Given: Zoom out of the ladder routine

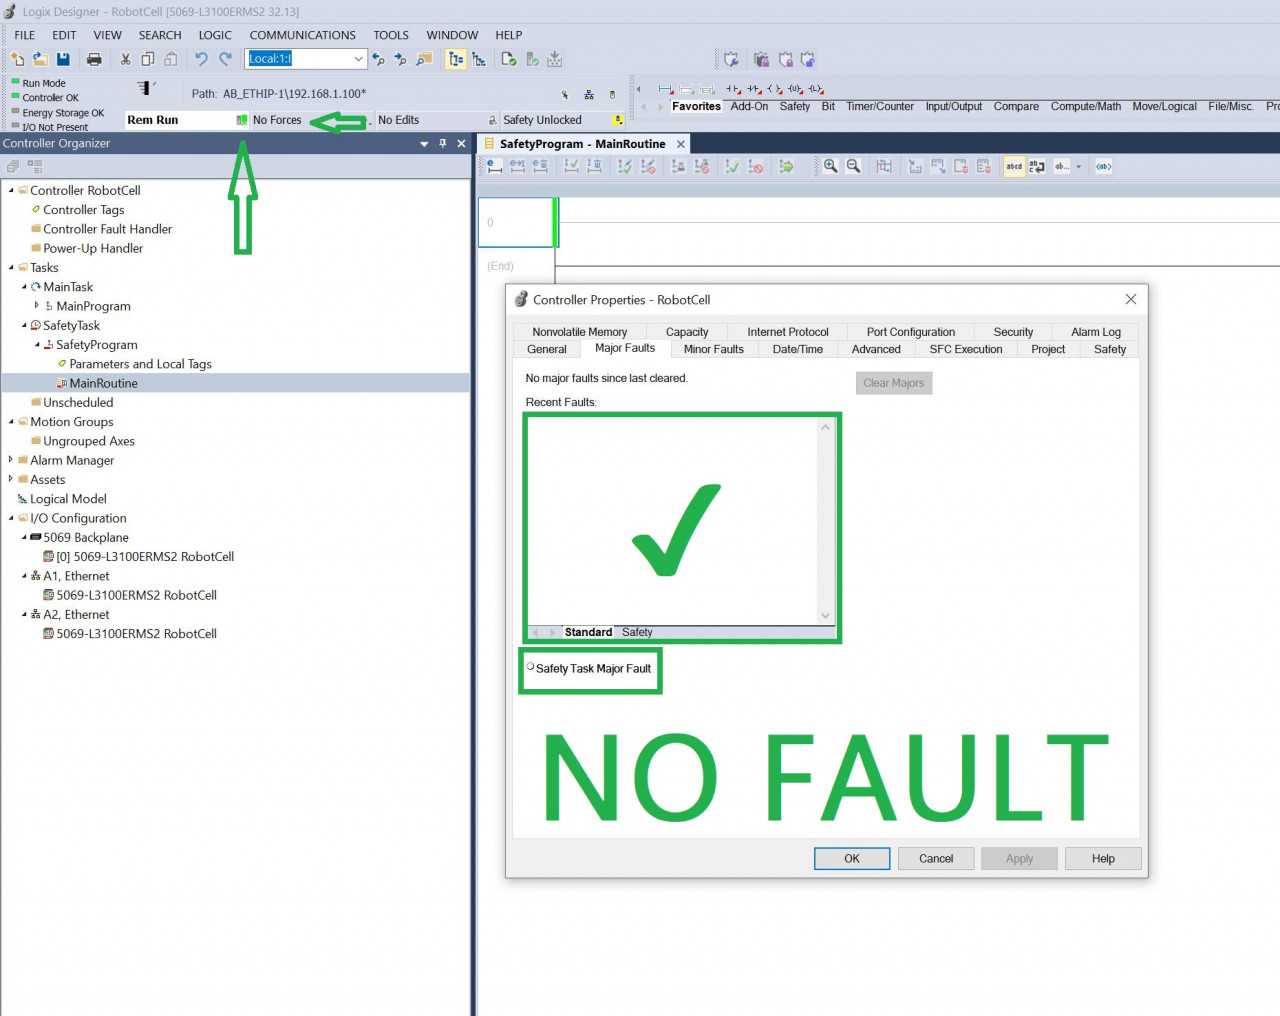Looking at the screenshot, I should pos(853,166).
